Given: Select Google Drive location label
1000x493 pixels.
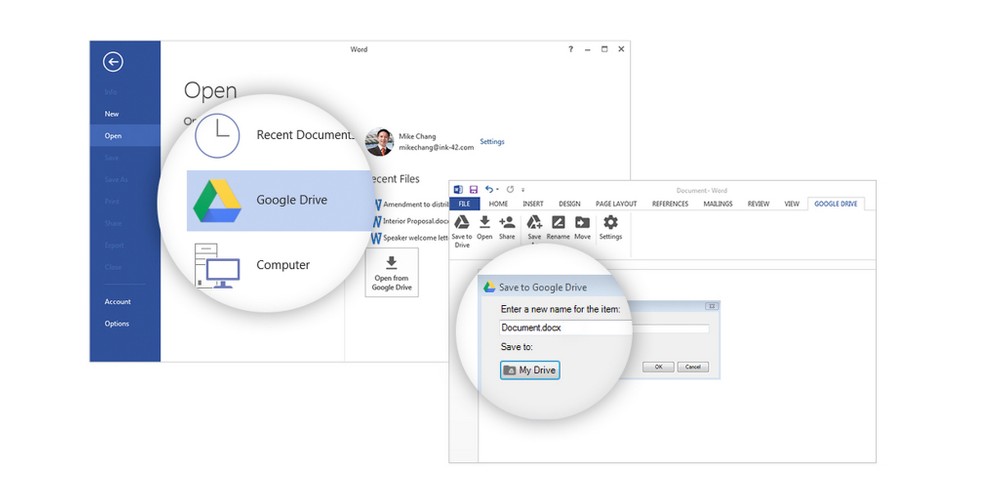Looking at the screenshot, I should click(x=291, y=200).
